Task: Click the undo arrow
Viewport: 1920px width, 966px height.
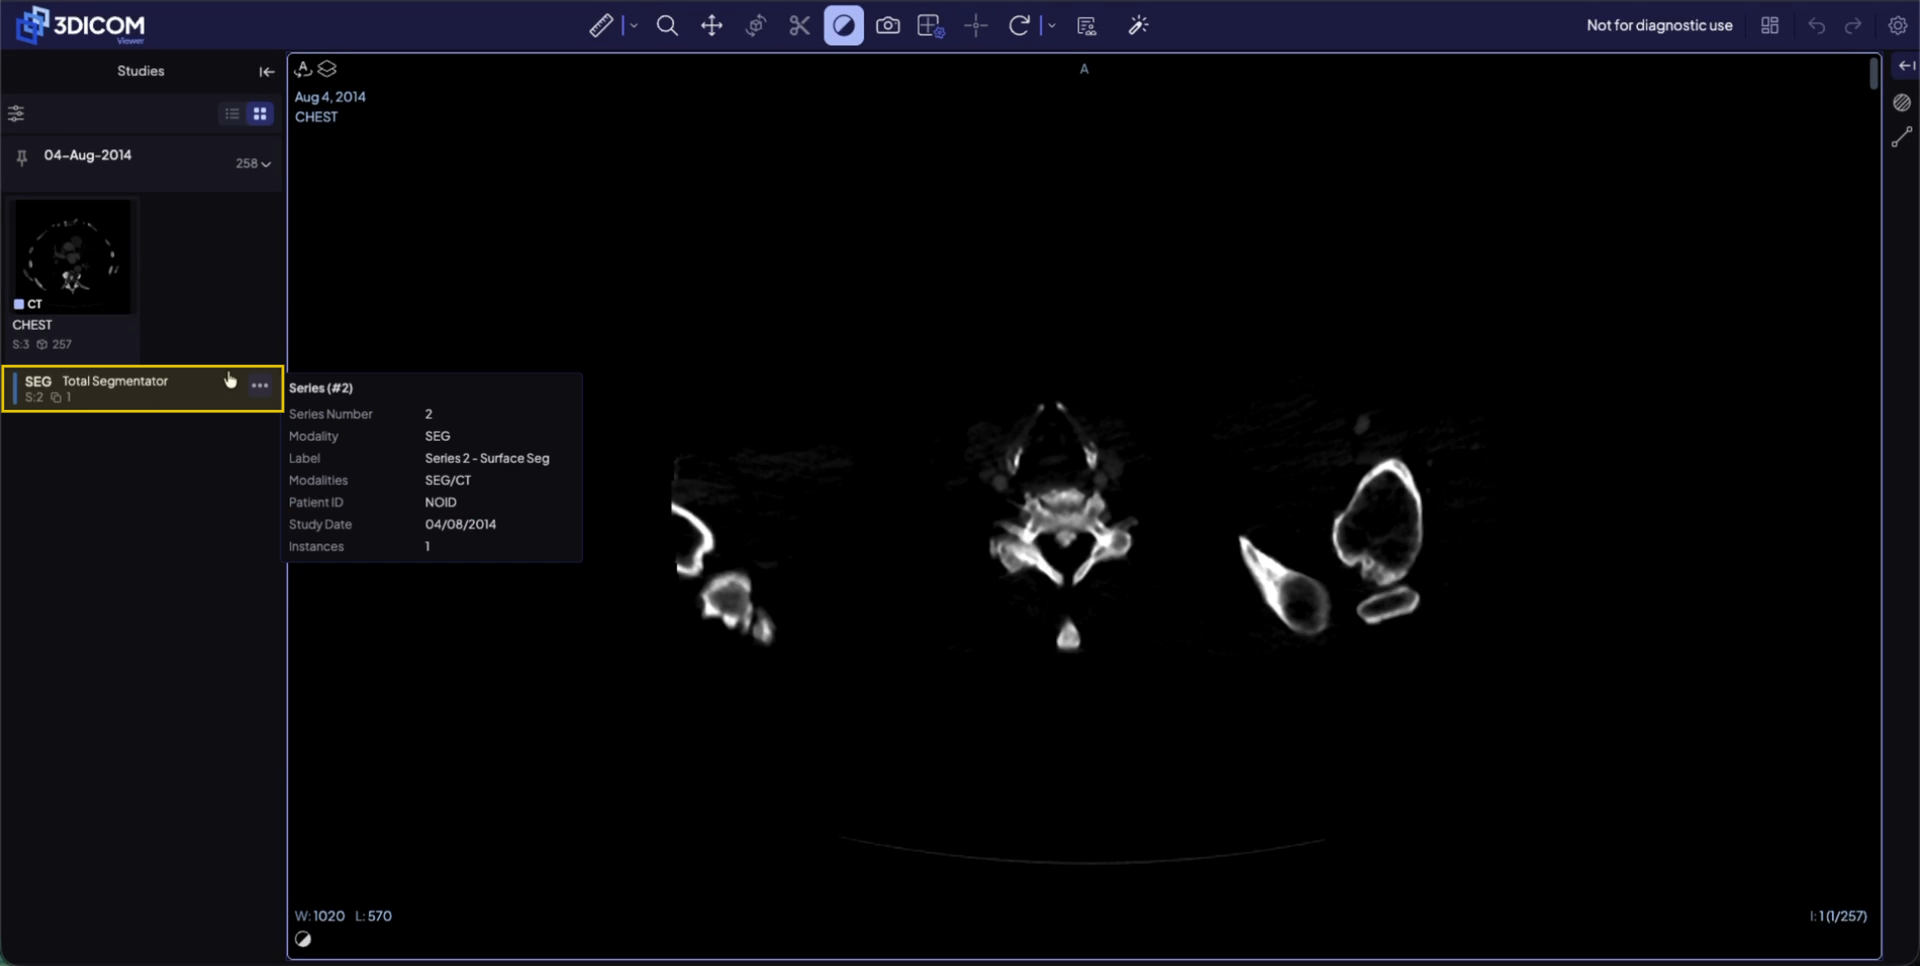Action: (1817, 26)
